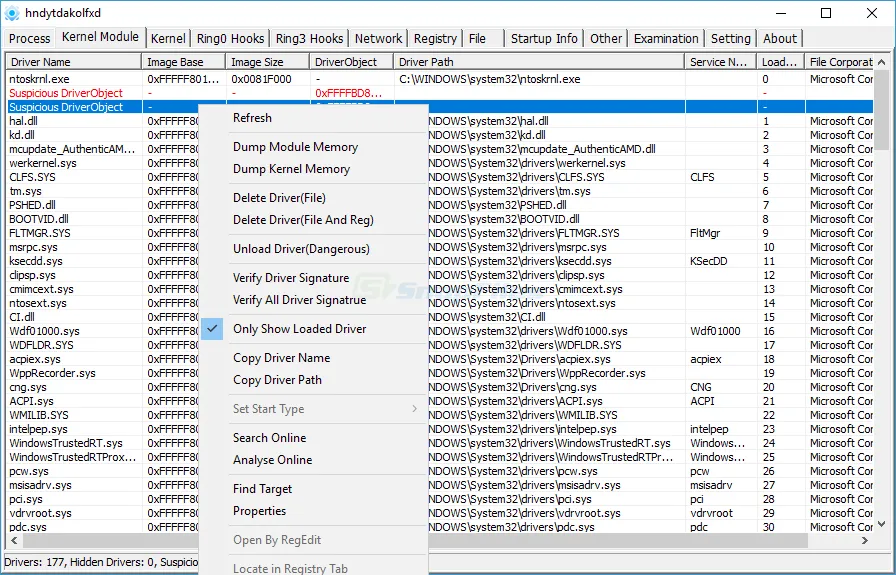
Task: Select Dump Module Memory
Action: pos(313,147)
